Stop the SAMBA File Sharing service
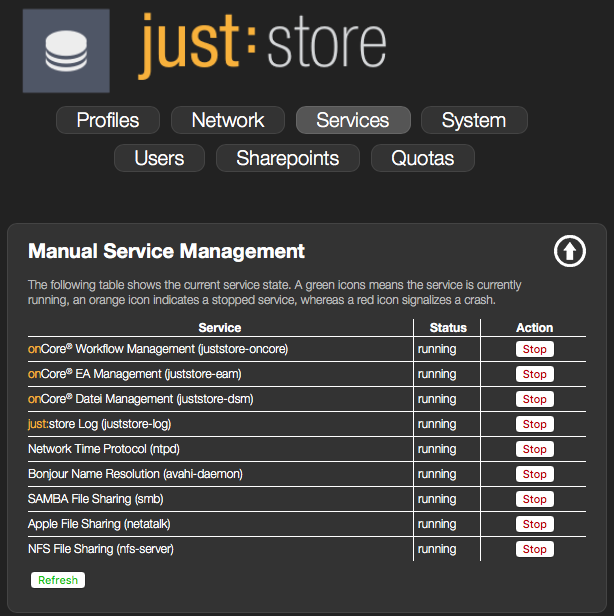 tap(535, 499)
